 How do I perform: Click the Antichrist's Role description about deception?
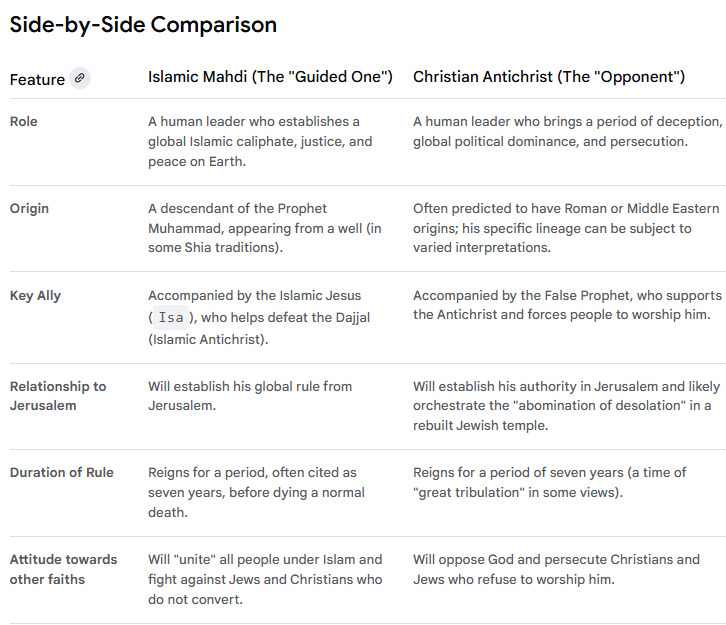pos(566,131)
